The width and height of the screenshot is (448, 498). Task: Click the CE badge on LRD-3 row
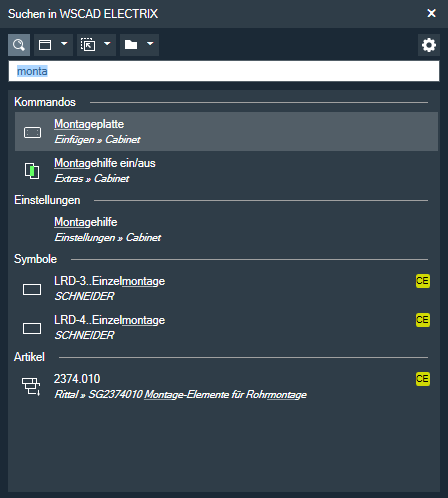coord(423,281)
